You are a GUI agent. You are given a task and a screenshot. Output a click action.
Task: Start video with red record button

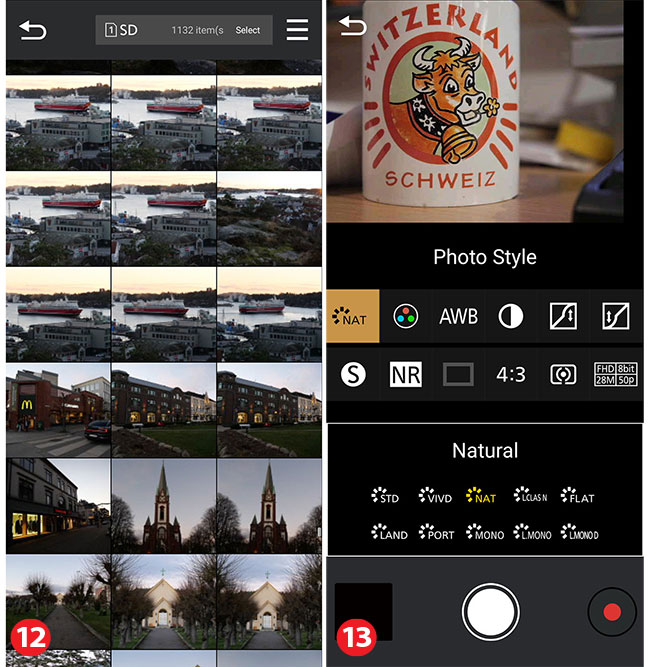tap(612, 611)
